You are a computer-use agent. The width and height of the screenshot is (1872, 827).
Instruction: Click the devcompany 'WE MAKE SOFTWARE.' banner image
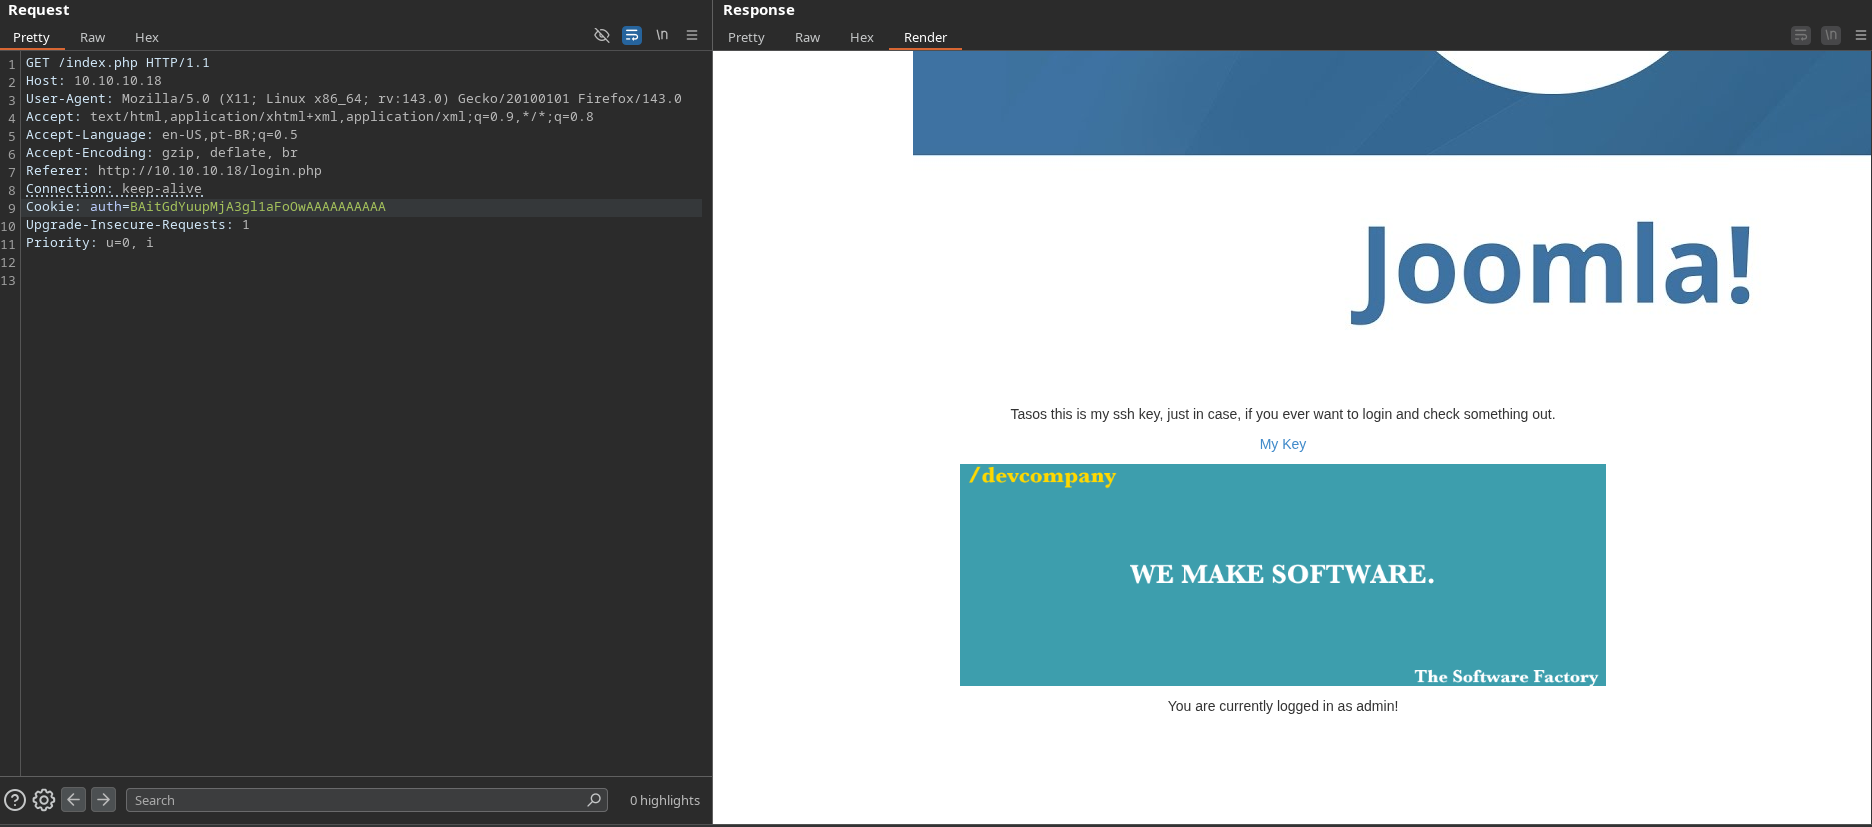pos(1282,575)
